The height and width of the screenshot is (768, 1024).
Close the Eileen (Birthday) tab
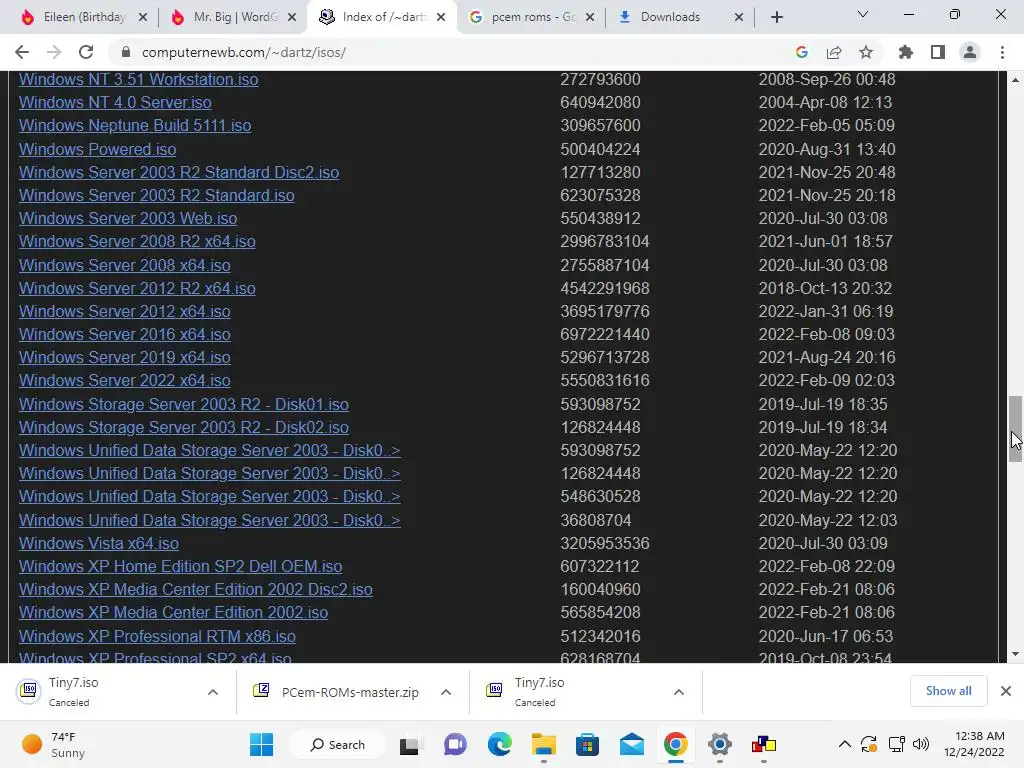pos(143,17)
